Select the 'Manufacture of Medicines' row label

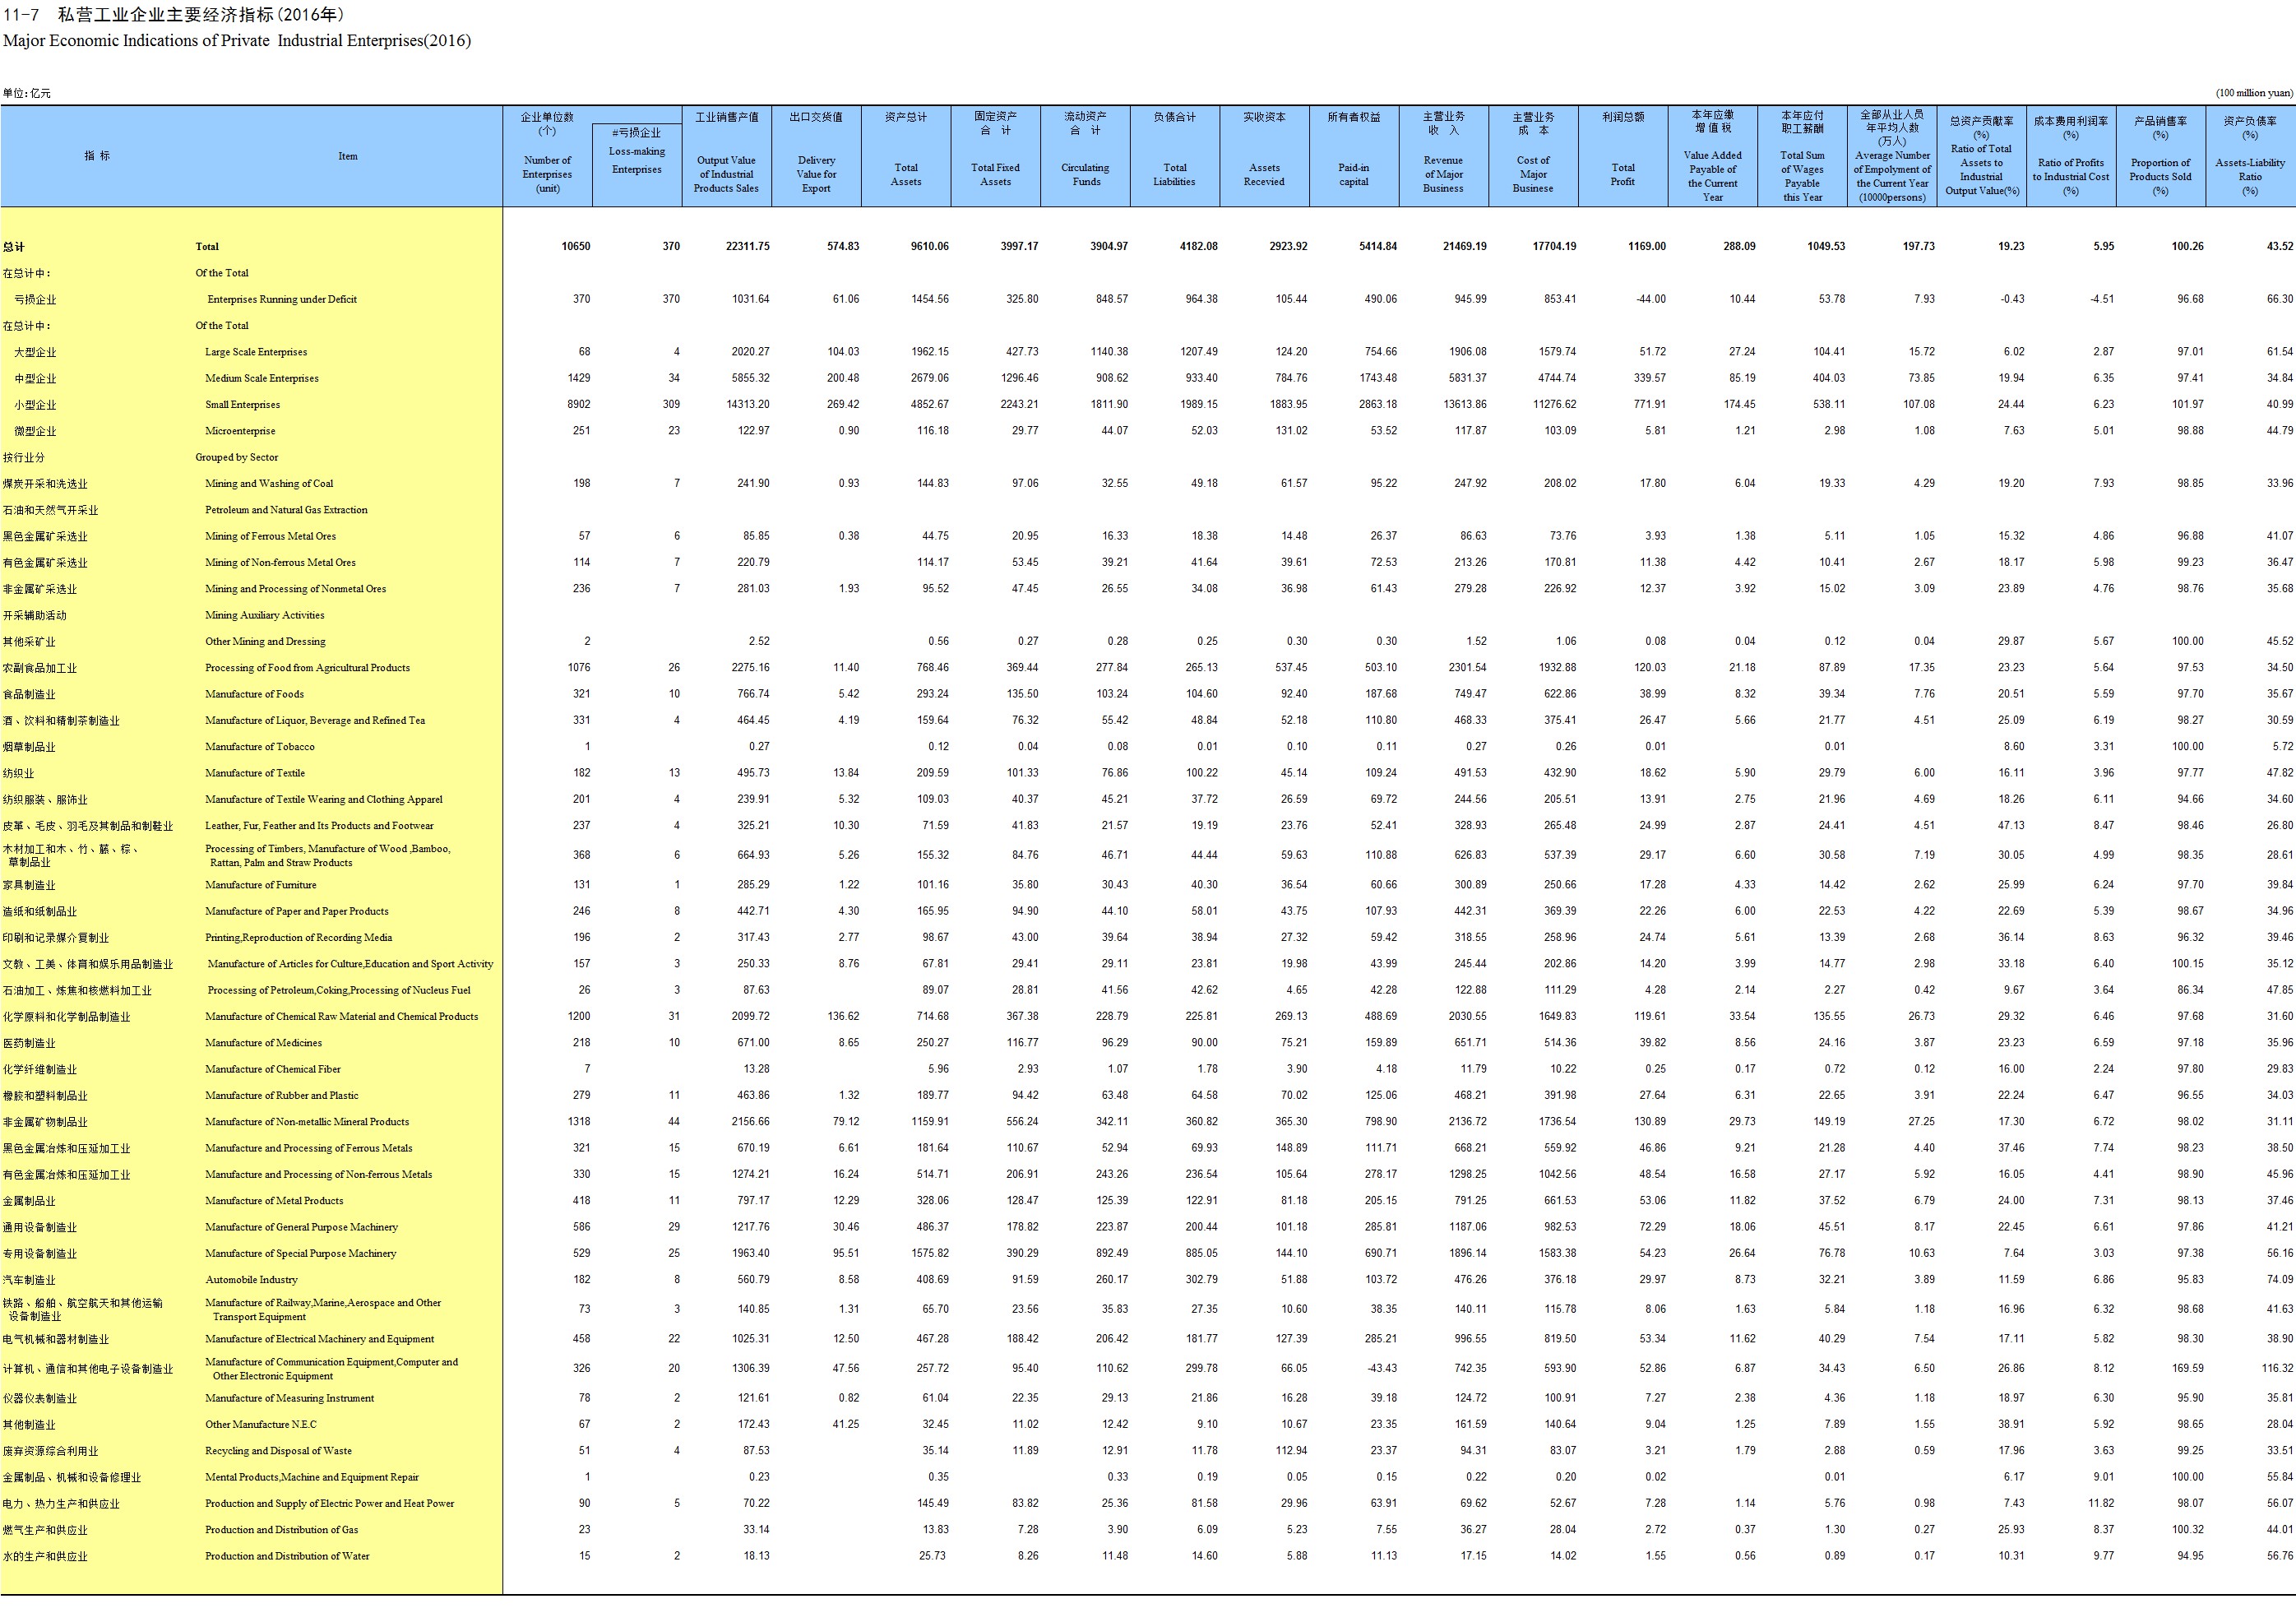tap(264, 1043)
